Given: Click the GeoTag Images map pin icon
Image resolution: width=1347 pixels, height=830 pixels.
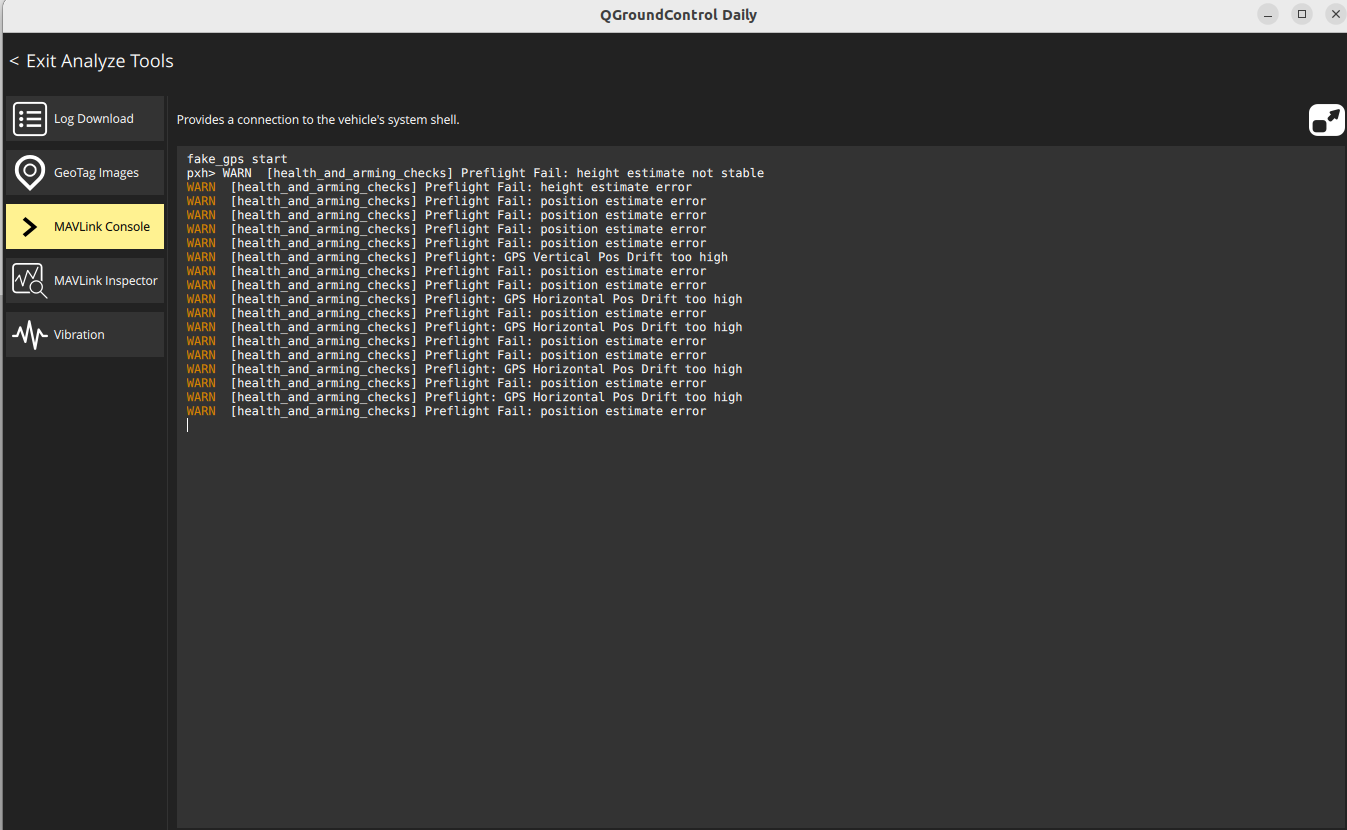Looking at the screenshot, I should click(30, 173).
